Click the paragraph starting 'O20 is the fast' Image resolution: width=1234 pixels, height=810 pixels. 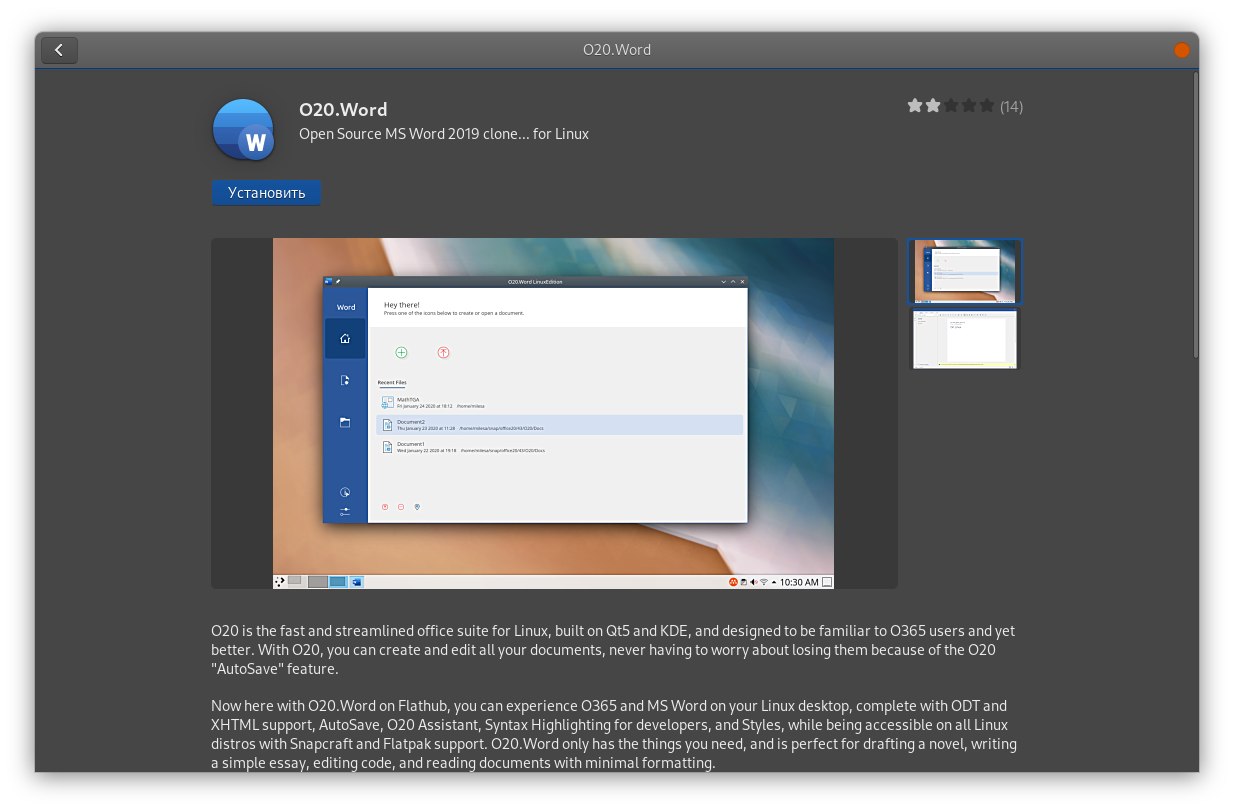click(613, 650)
